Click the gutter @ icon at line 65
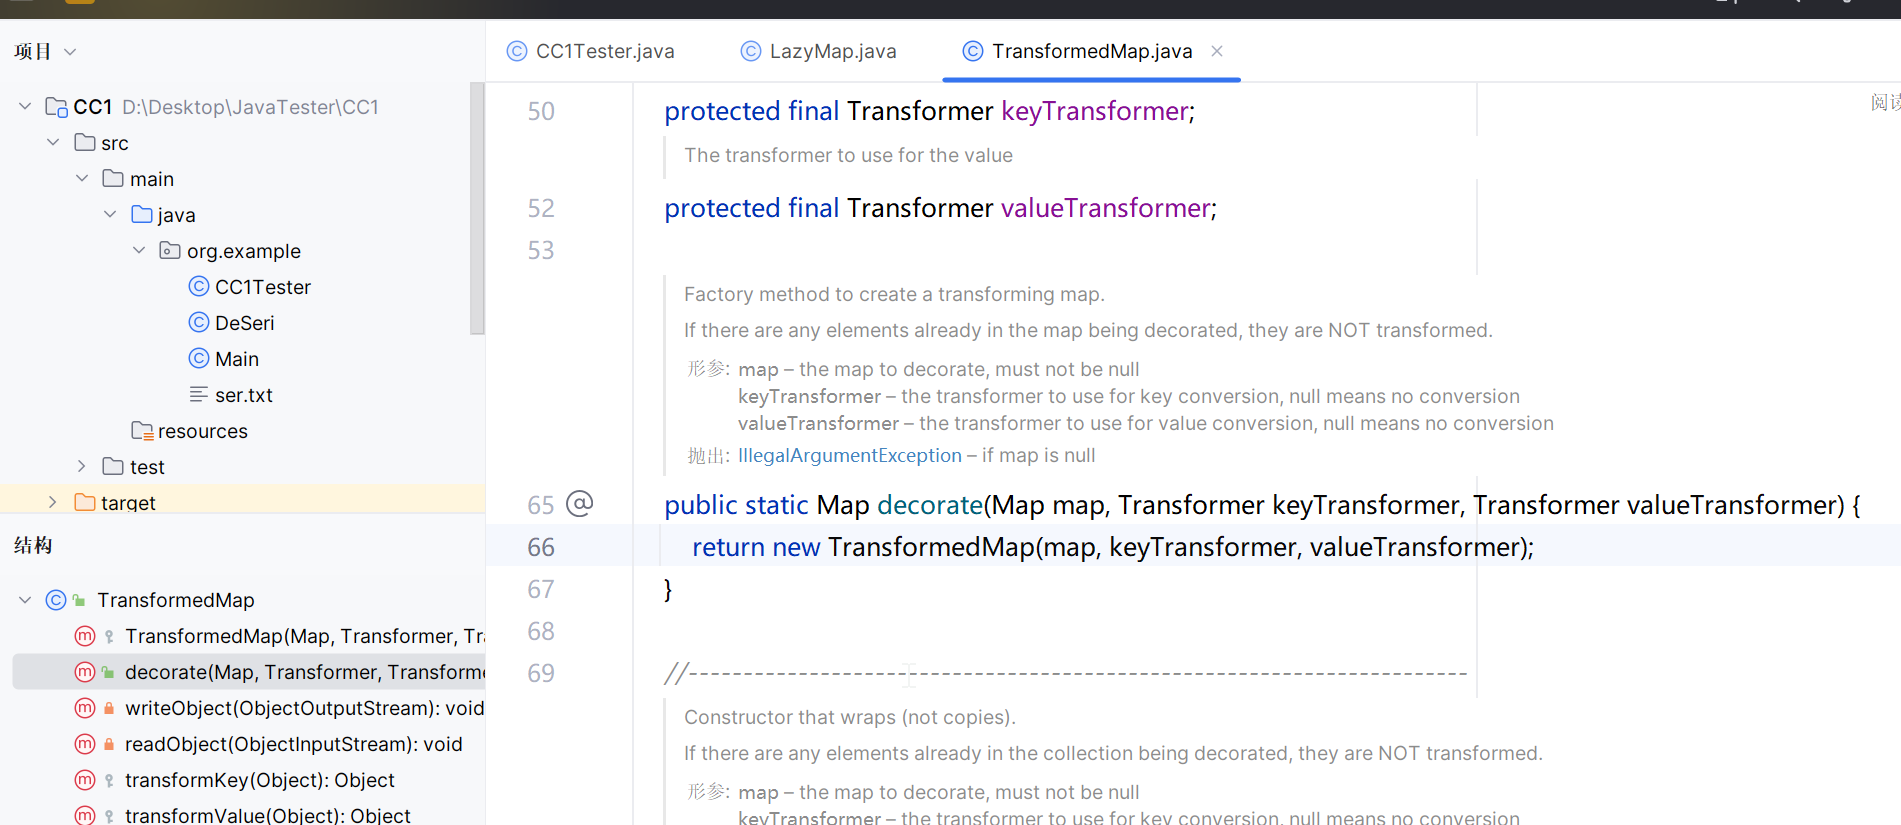This screenshot has width=1901, height=825. pos(580,503)
